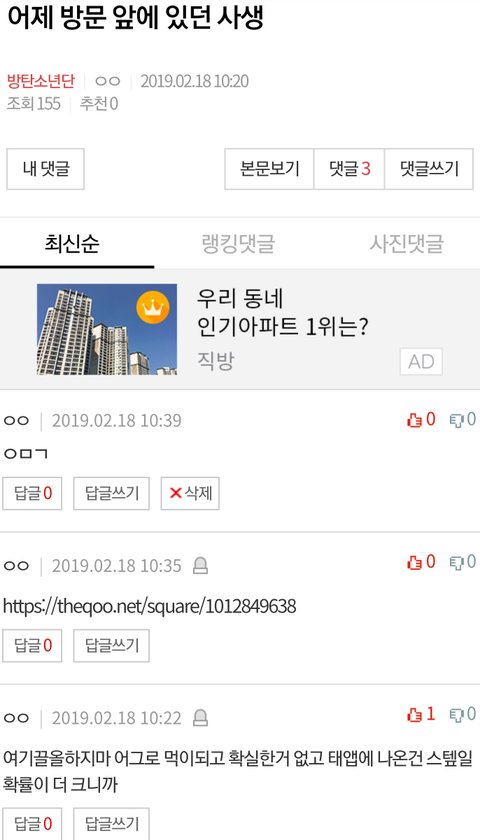
Task: Click 답글쓰기 under the 10:39 comment
Action: [x=111, y=493]
